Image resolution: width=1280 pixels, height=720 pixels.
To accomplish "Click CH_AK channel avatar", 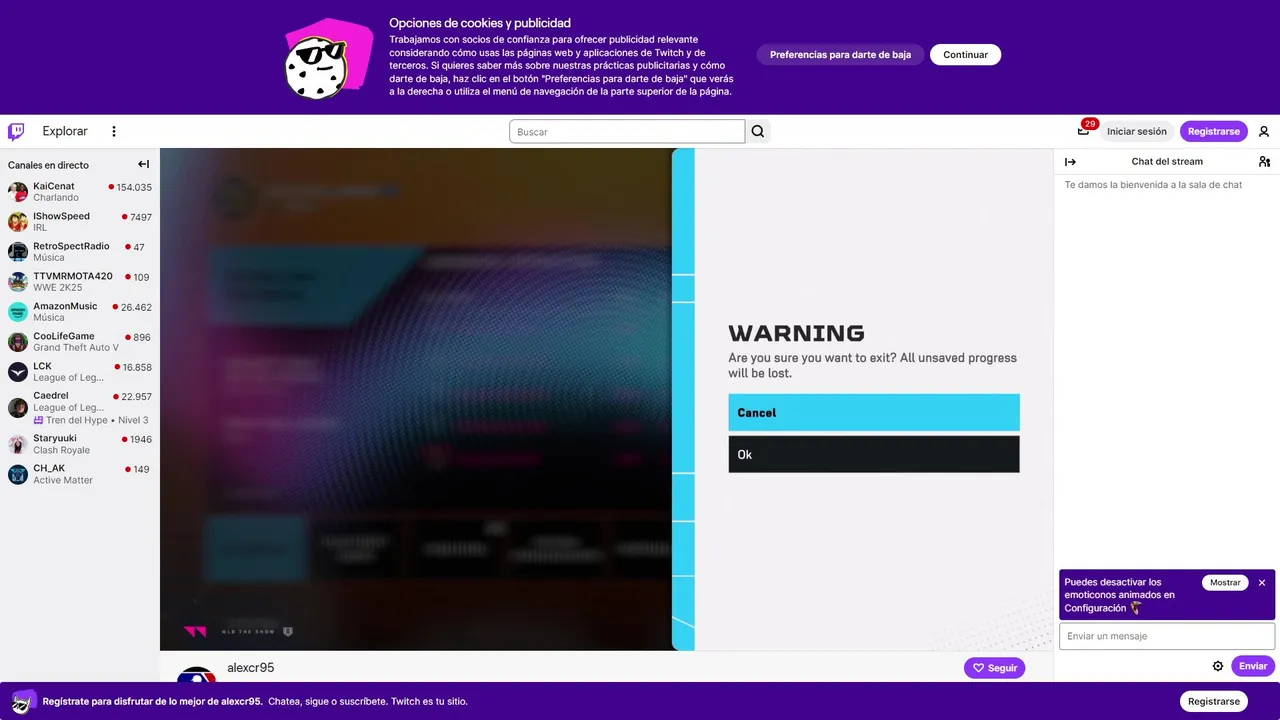I will pos(18,474).
